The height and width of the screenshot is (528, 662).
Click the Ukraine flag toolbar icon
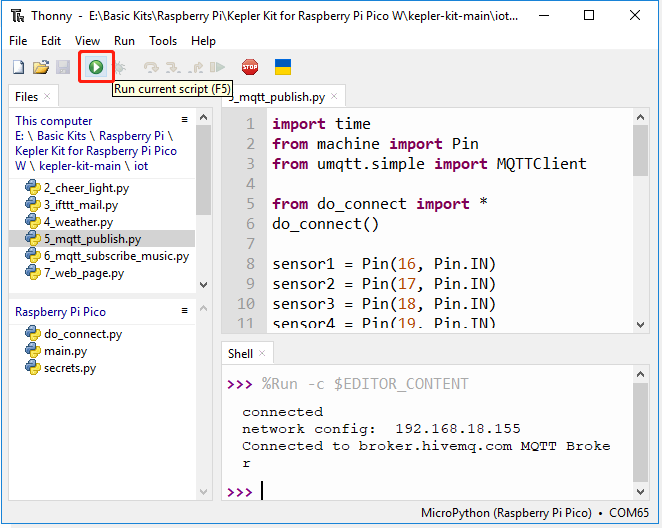point(283,67)
